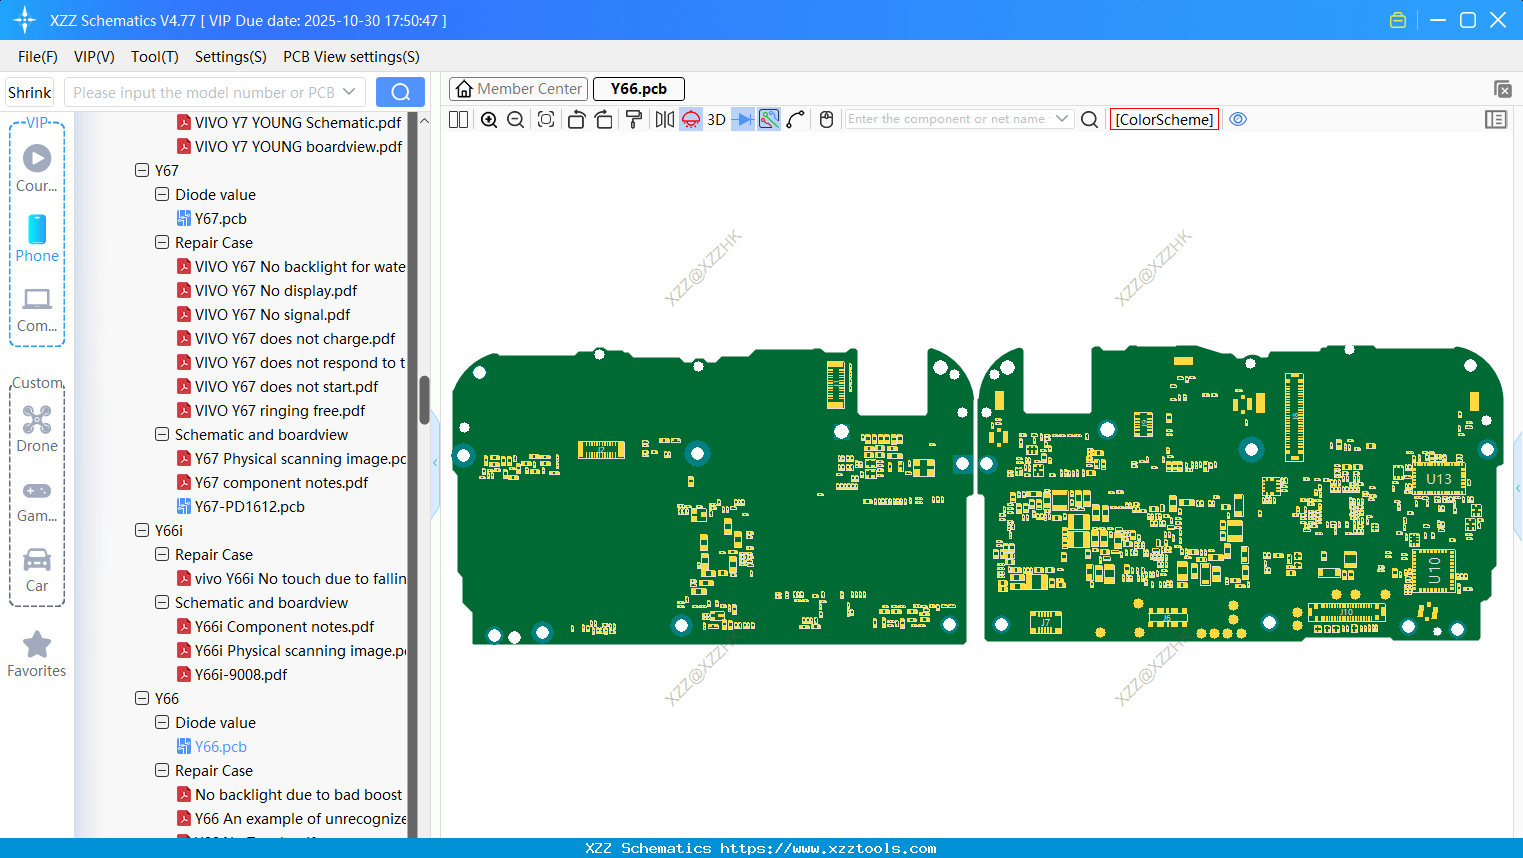Toggle the 3D view mode
Image resolution: width=1523 pixels, height=858 pixels.
[716, 120]
